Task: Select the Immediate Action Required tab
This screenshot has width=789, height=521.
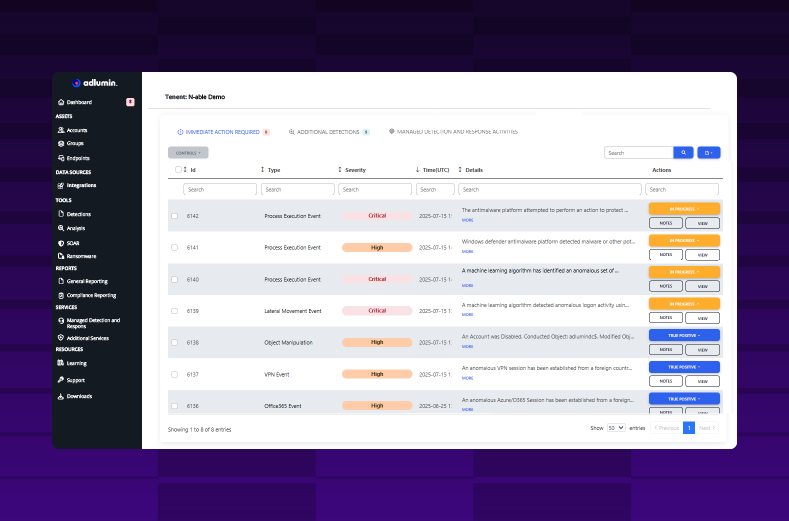Action: pos(221,132)
